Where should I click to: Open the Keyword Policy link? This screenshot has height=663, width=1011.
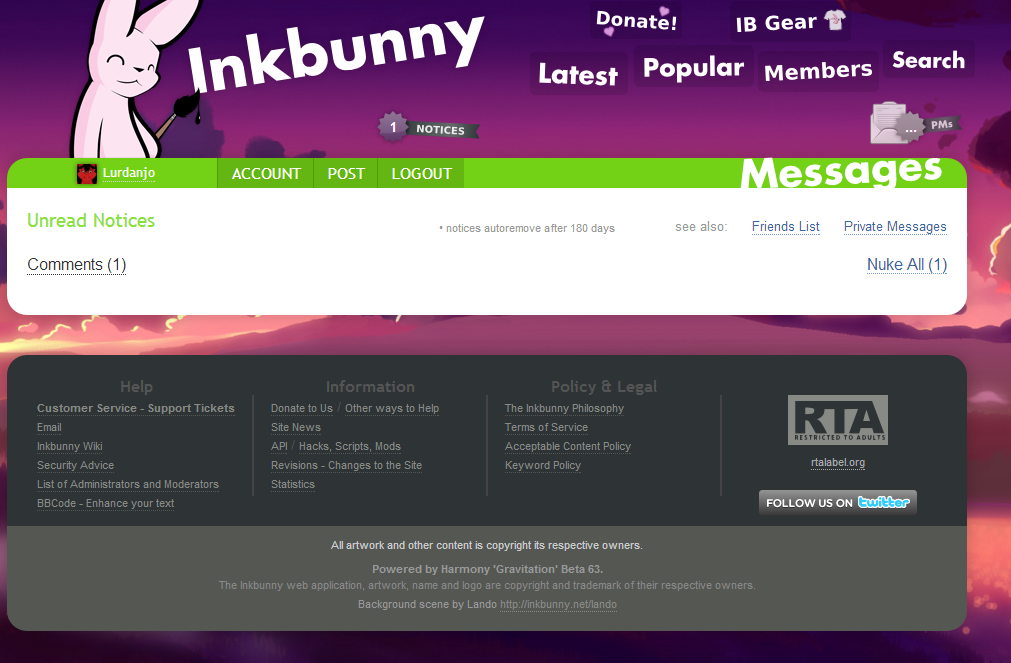[543, 465]
